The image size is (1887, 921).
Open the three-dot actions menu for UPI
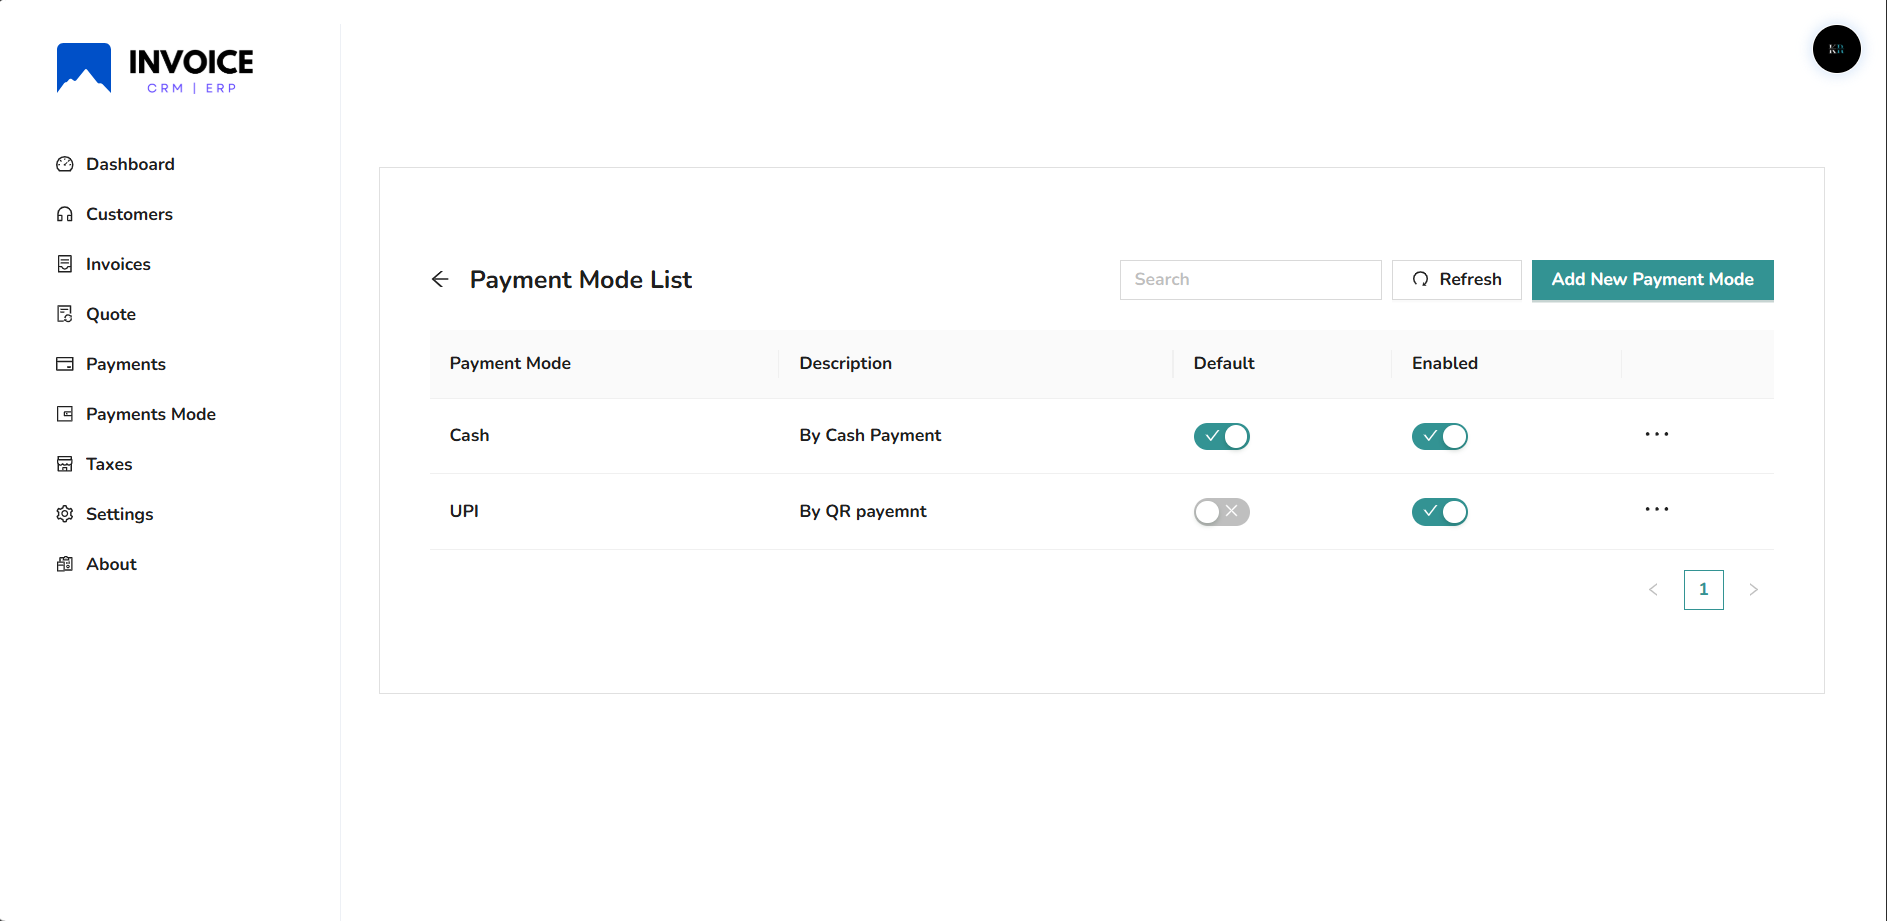pyautogui.click(x=1656, y=509)
